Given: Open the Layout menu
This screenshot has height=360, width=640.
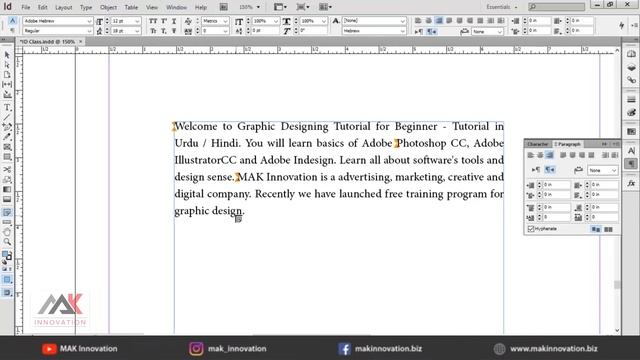Looking at the screenshot, I should point(63,7).
